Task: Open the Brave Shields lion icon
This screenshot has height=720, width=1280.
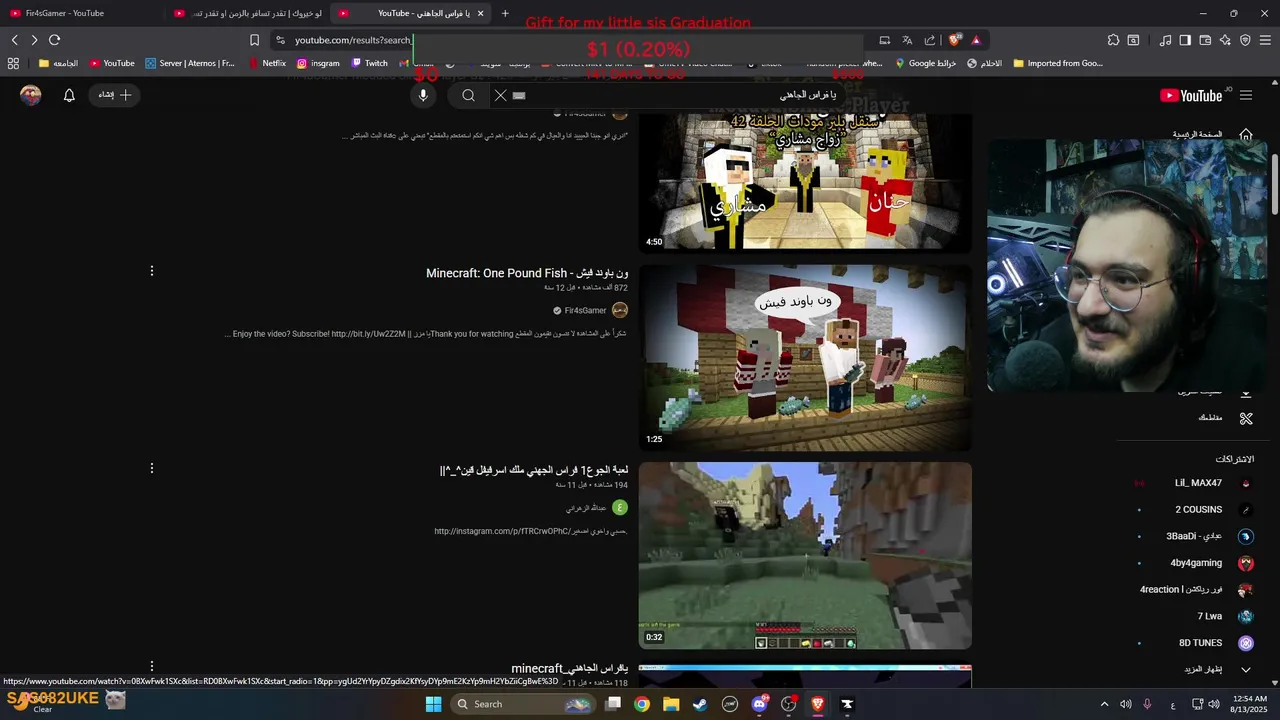Action: [955, 40]
